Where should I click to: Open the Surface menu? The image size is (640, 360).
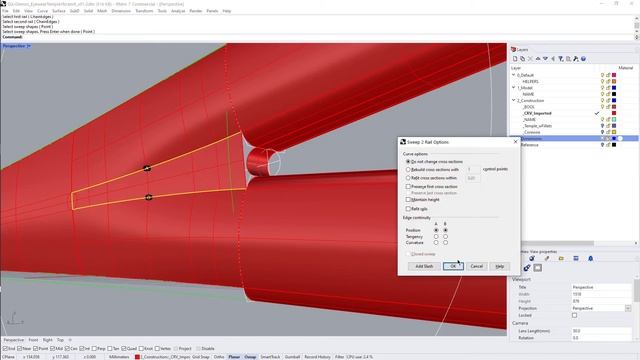click(x=59, y=11)
